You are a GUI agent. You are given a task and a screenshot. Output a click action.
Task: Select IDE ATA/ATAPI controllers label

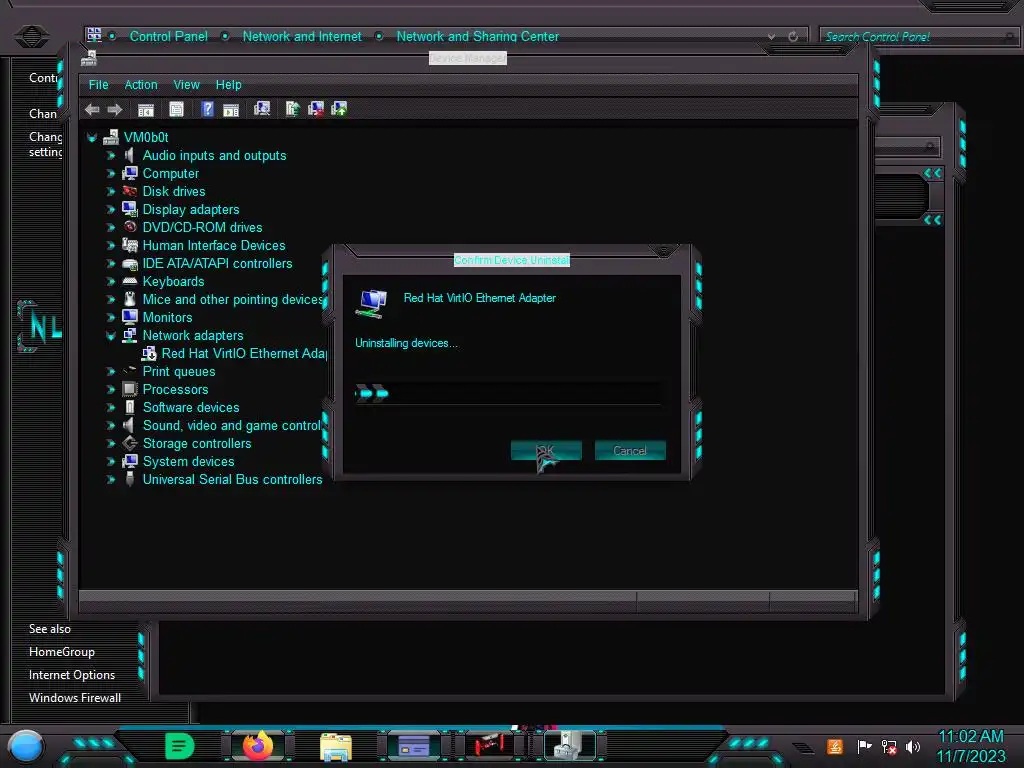pos(217,264)
